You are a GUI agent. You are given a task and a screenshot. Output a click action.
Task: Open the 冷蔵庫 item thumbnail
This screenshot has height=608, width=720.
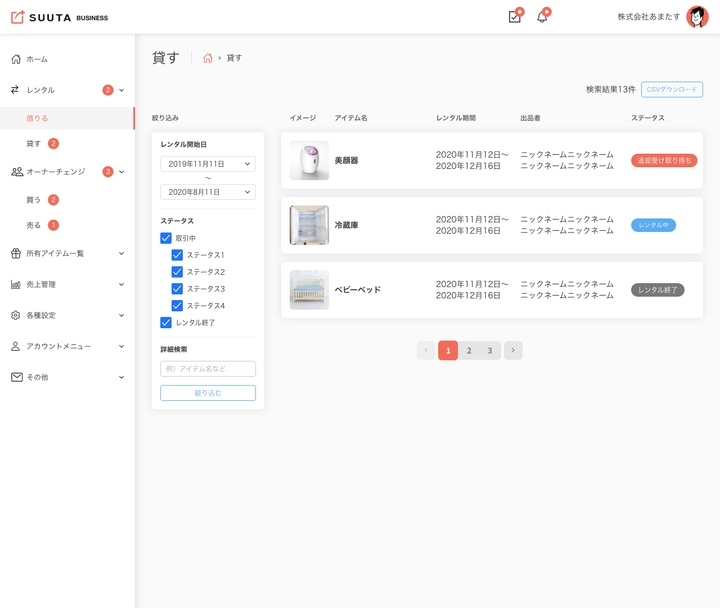click(309, 225)
